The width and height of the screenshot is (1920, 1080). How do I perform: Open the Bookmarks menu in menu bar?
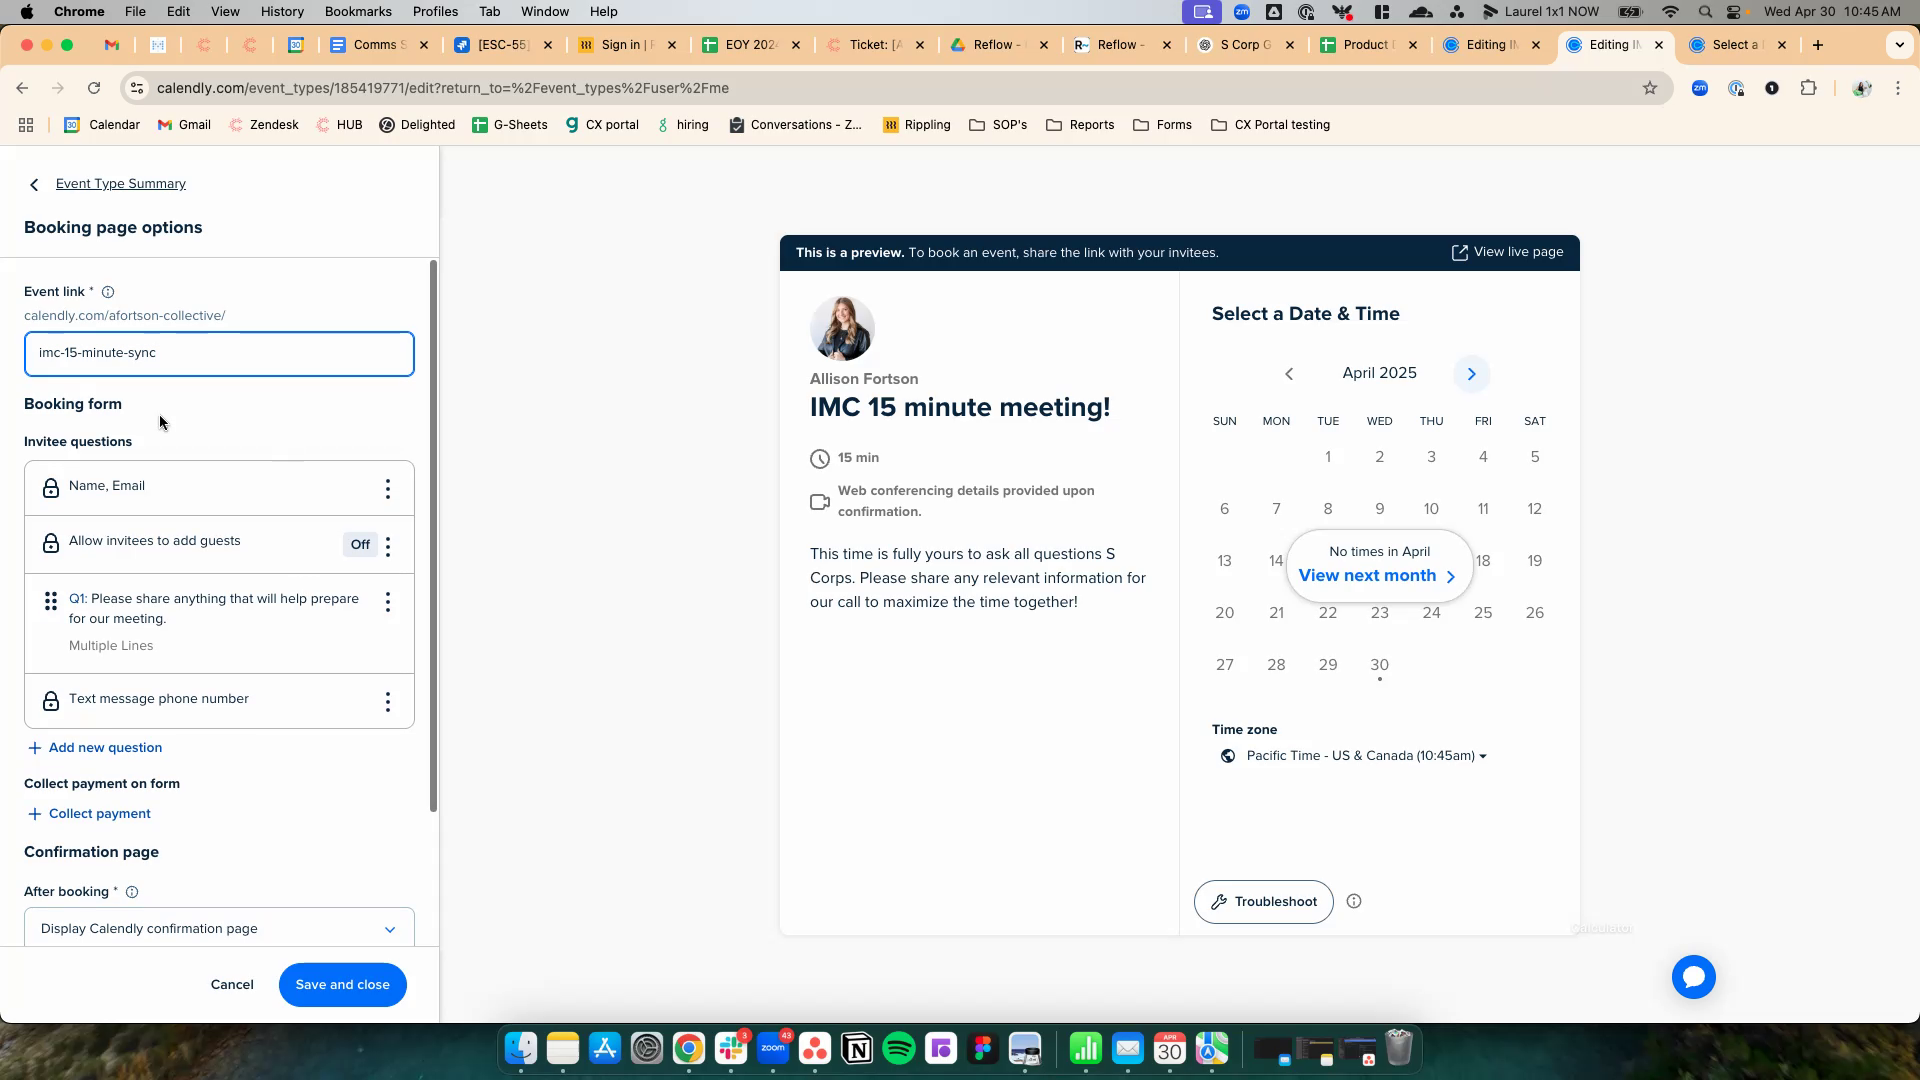(358, 12)
